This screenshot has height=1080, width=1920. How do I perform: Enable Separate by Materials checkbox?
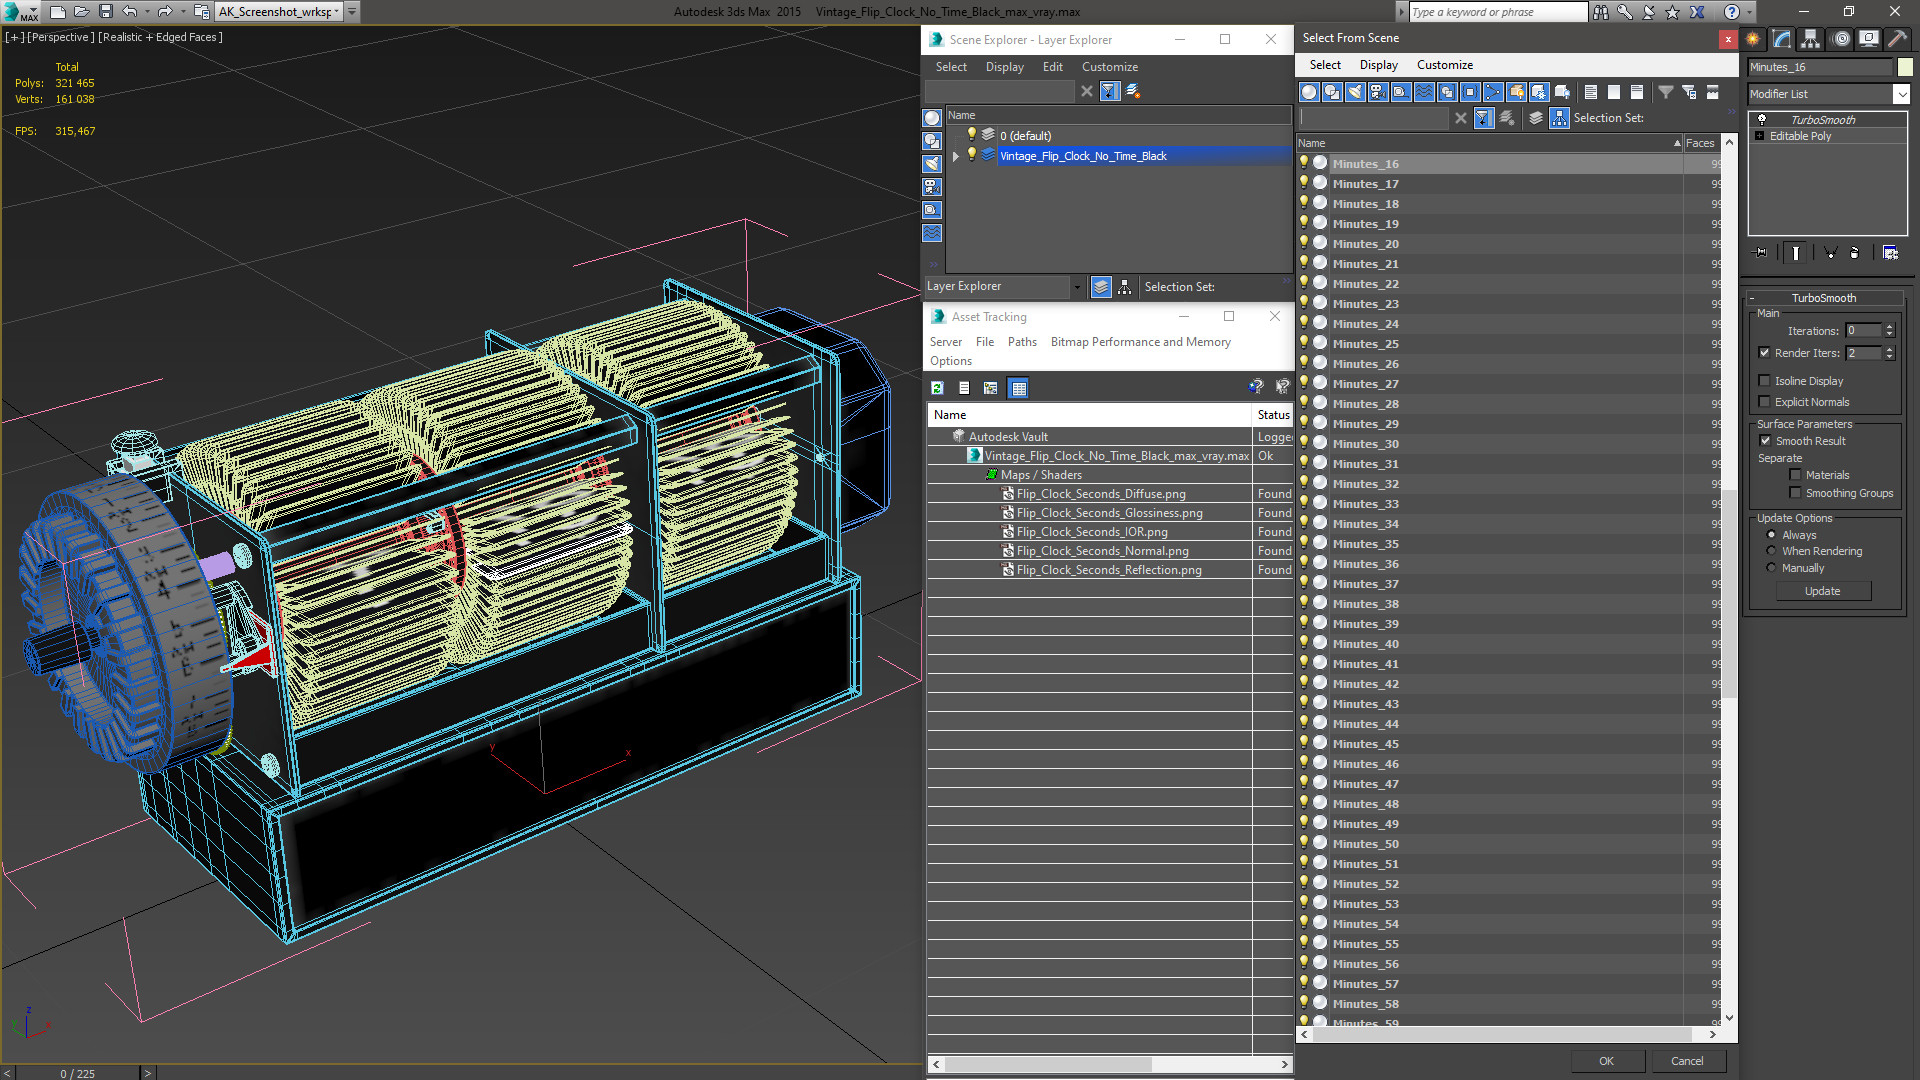[1795, 475]
